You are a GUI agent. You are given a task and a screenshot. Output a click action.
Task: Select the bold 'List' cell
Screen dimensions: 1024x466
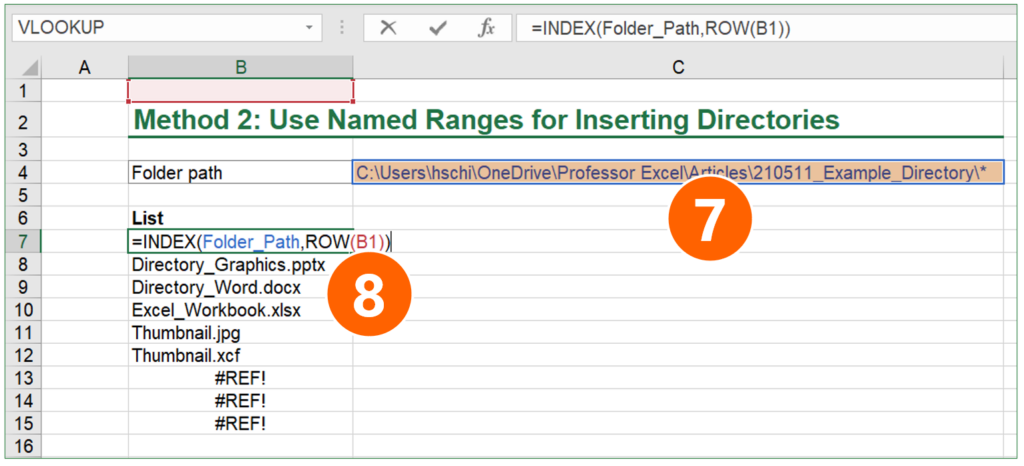pyautogui.click(x=240, y=218)
